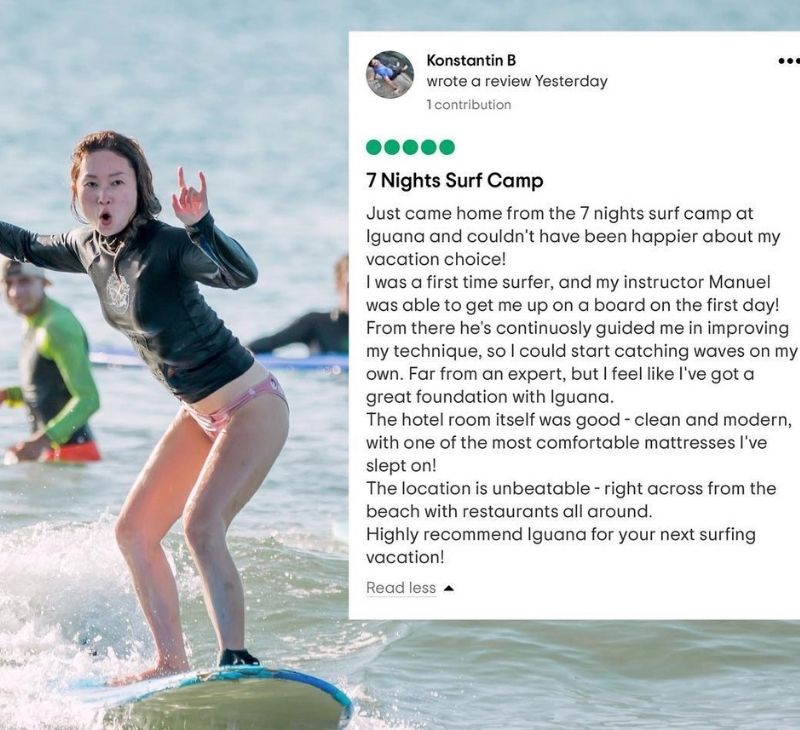Click the blue surfboard under the surfer

click(214, 696)
